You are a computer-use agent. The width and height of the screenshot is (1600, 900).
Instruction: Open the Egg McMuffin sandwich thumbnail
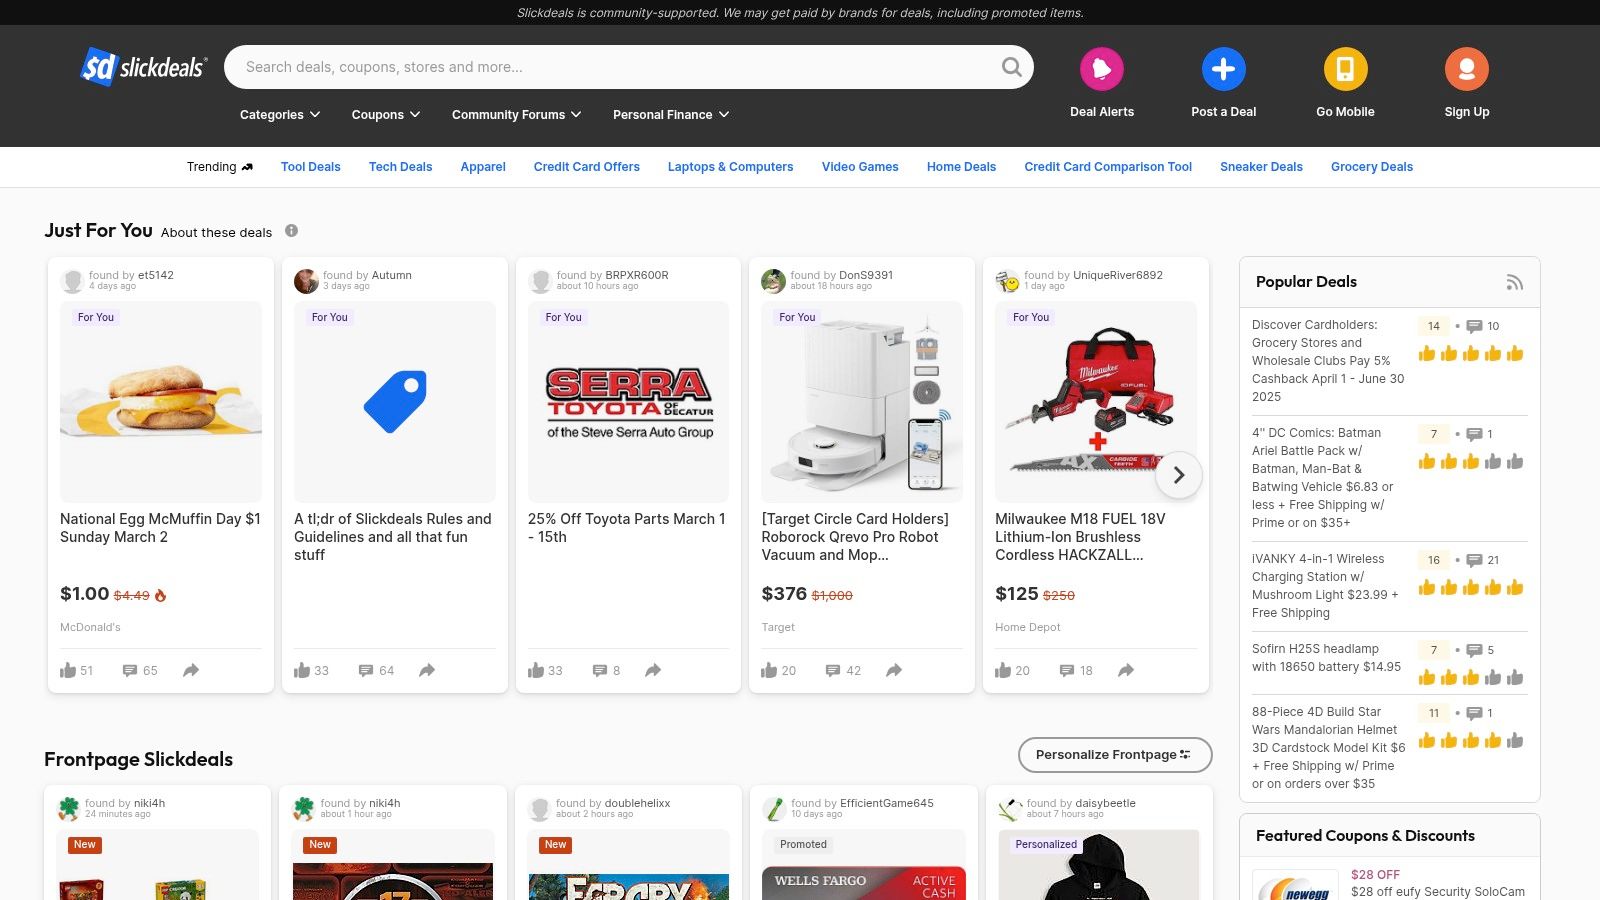click(161, 402)
